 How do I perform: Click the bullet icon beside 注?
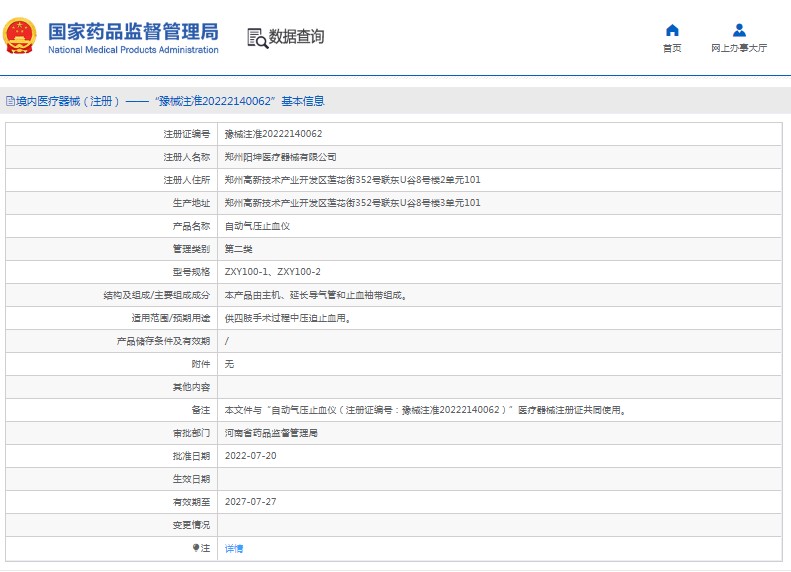tap(196, 548)
